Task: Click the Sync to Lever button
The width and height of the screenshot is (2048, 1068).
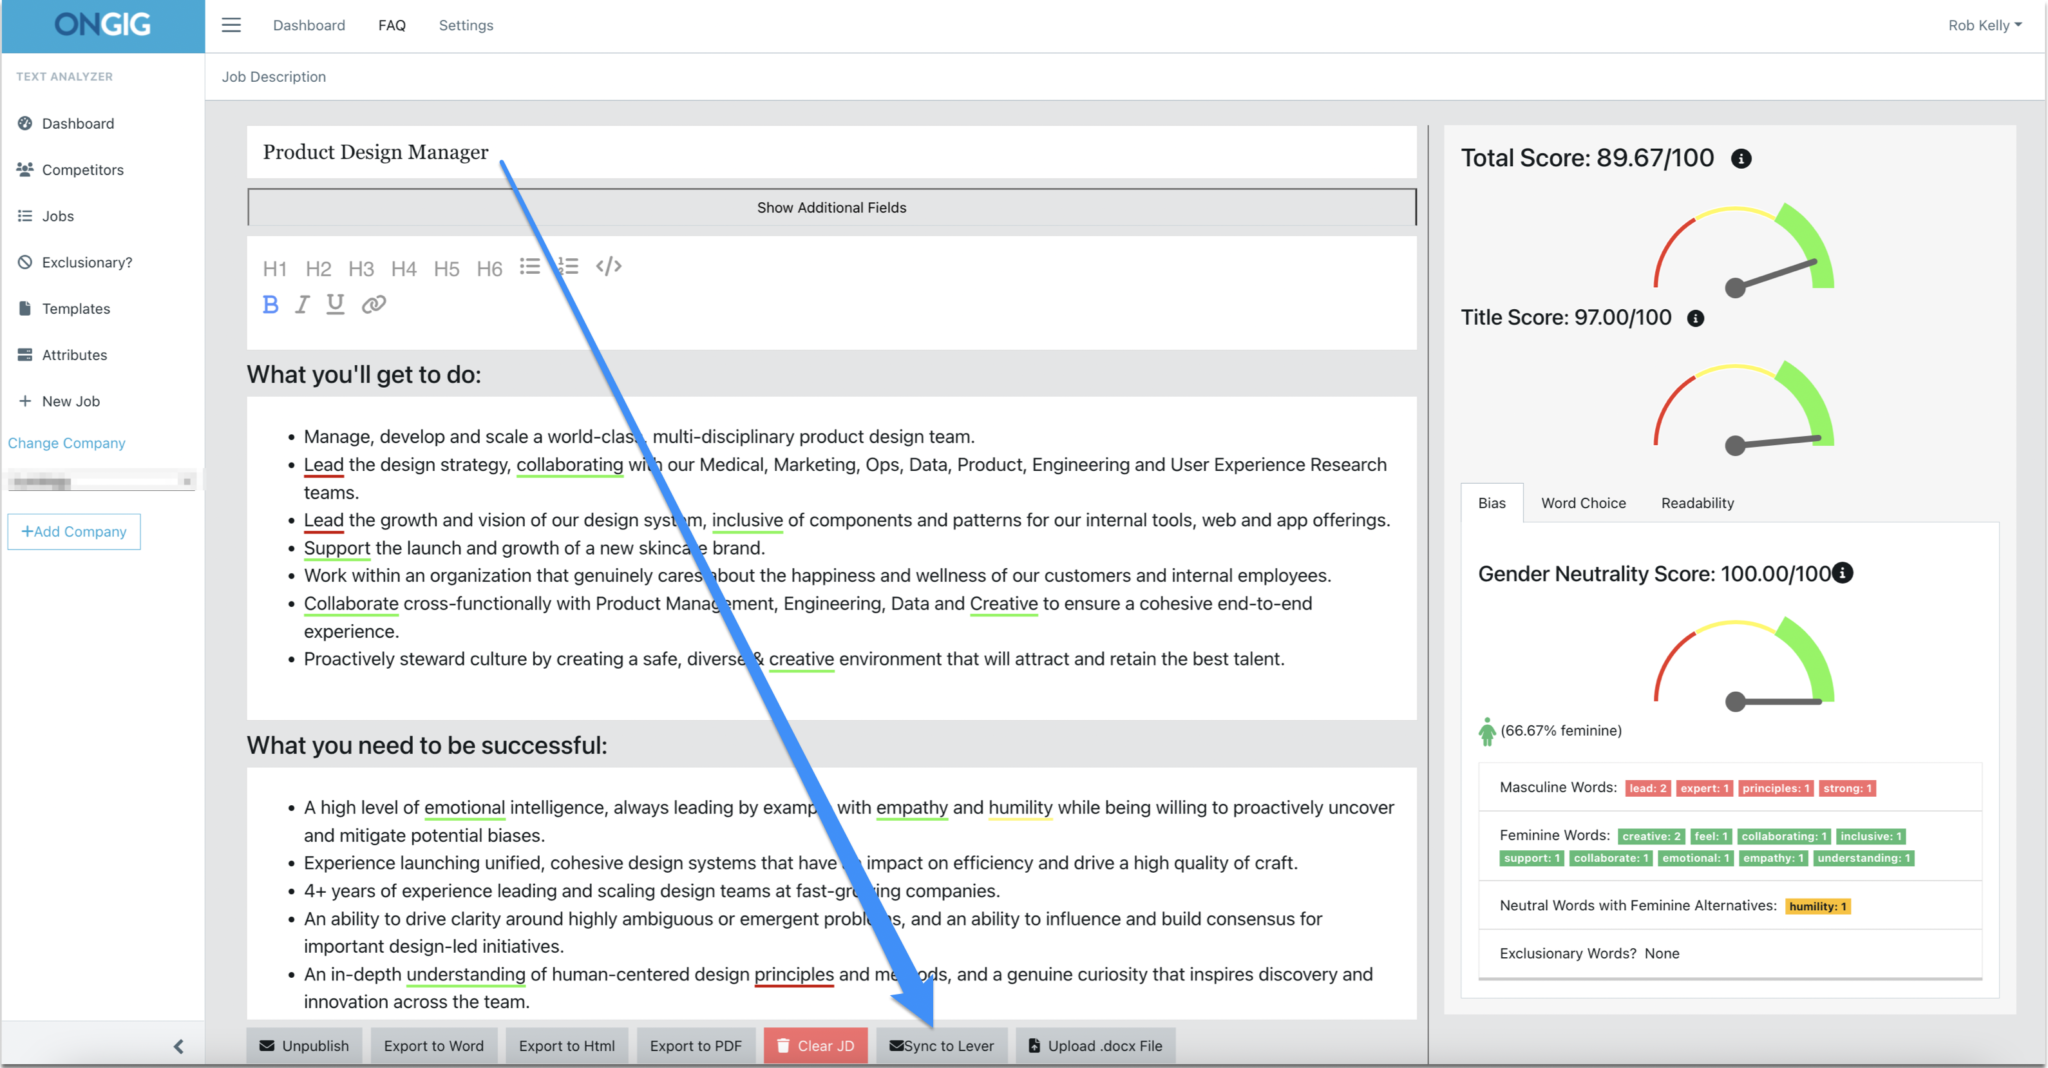Action: [x=941, y=1045]
